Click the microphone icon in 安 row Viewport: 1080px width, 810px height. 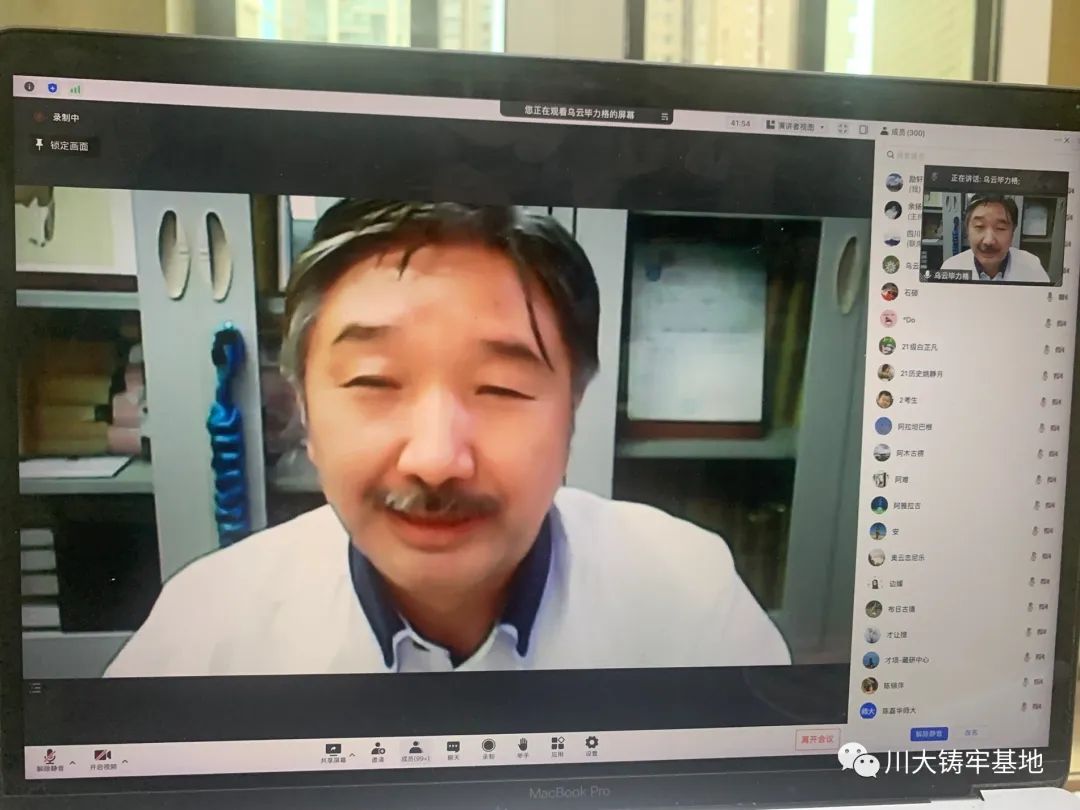tap(1036, 530)
